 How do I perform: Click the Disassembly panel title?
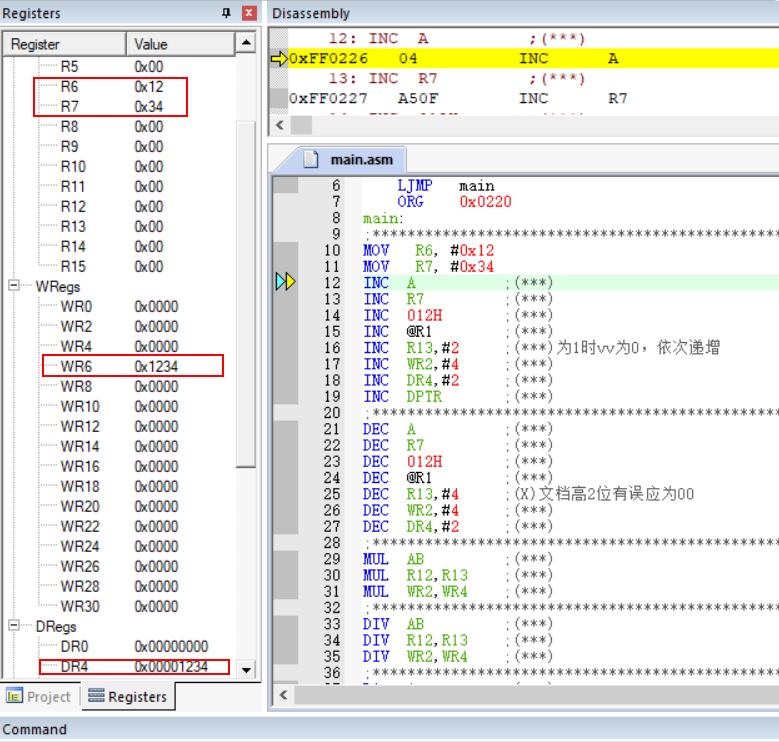(311, 13)
